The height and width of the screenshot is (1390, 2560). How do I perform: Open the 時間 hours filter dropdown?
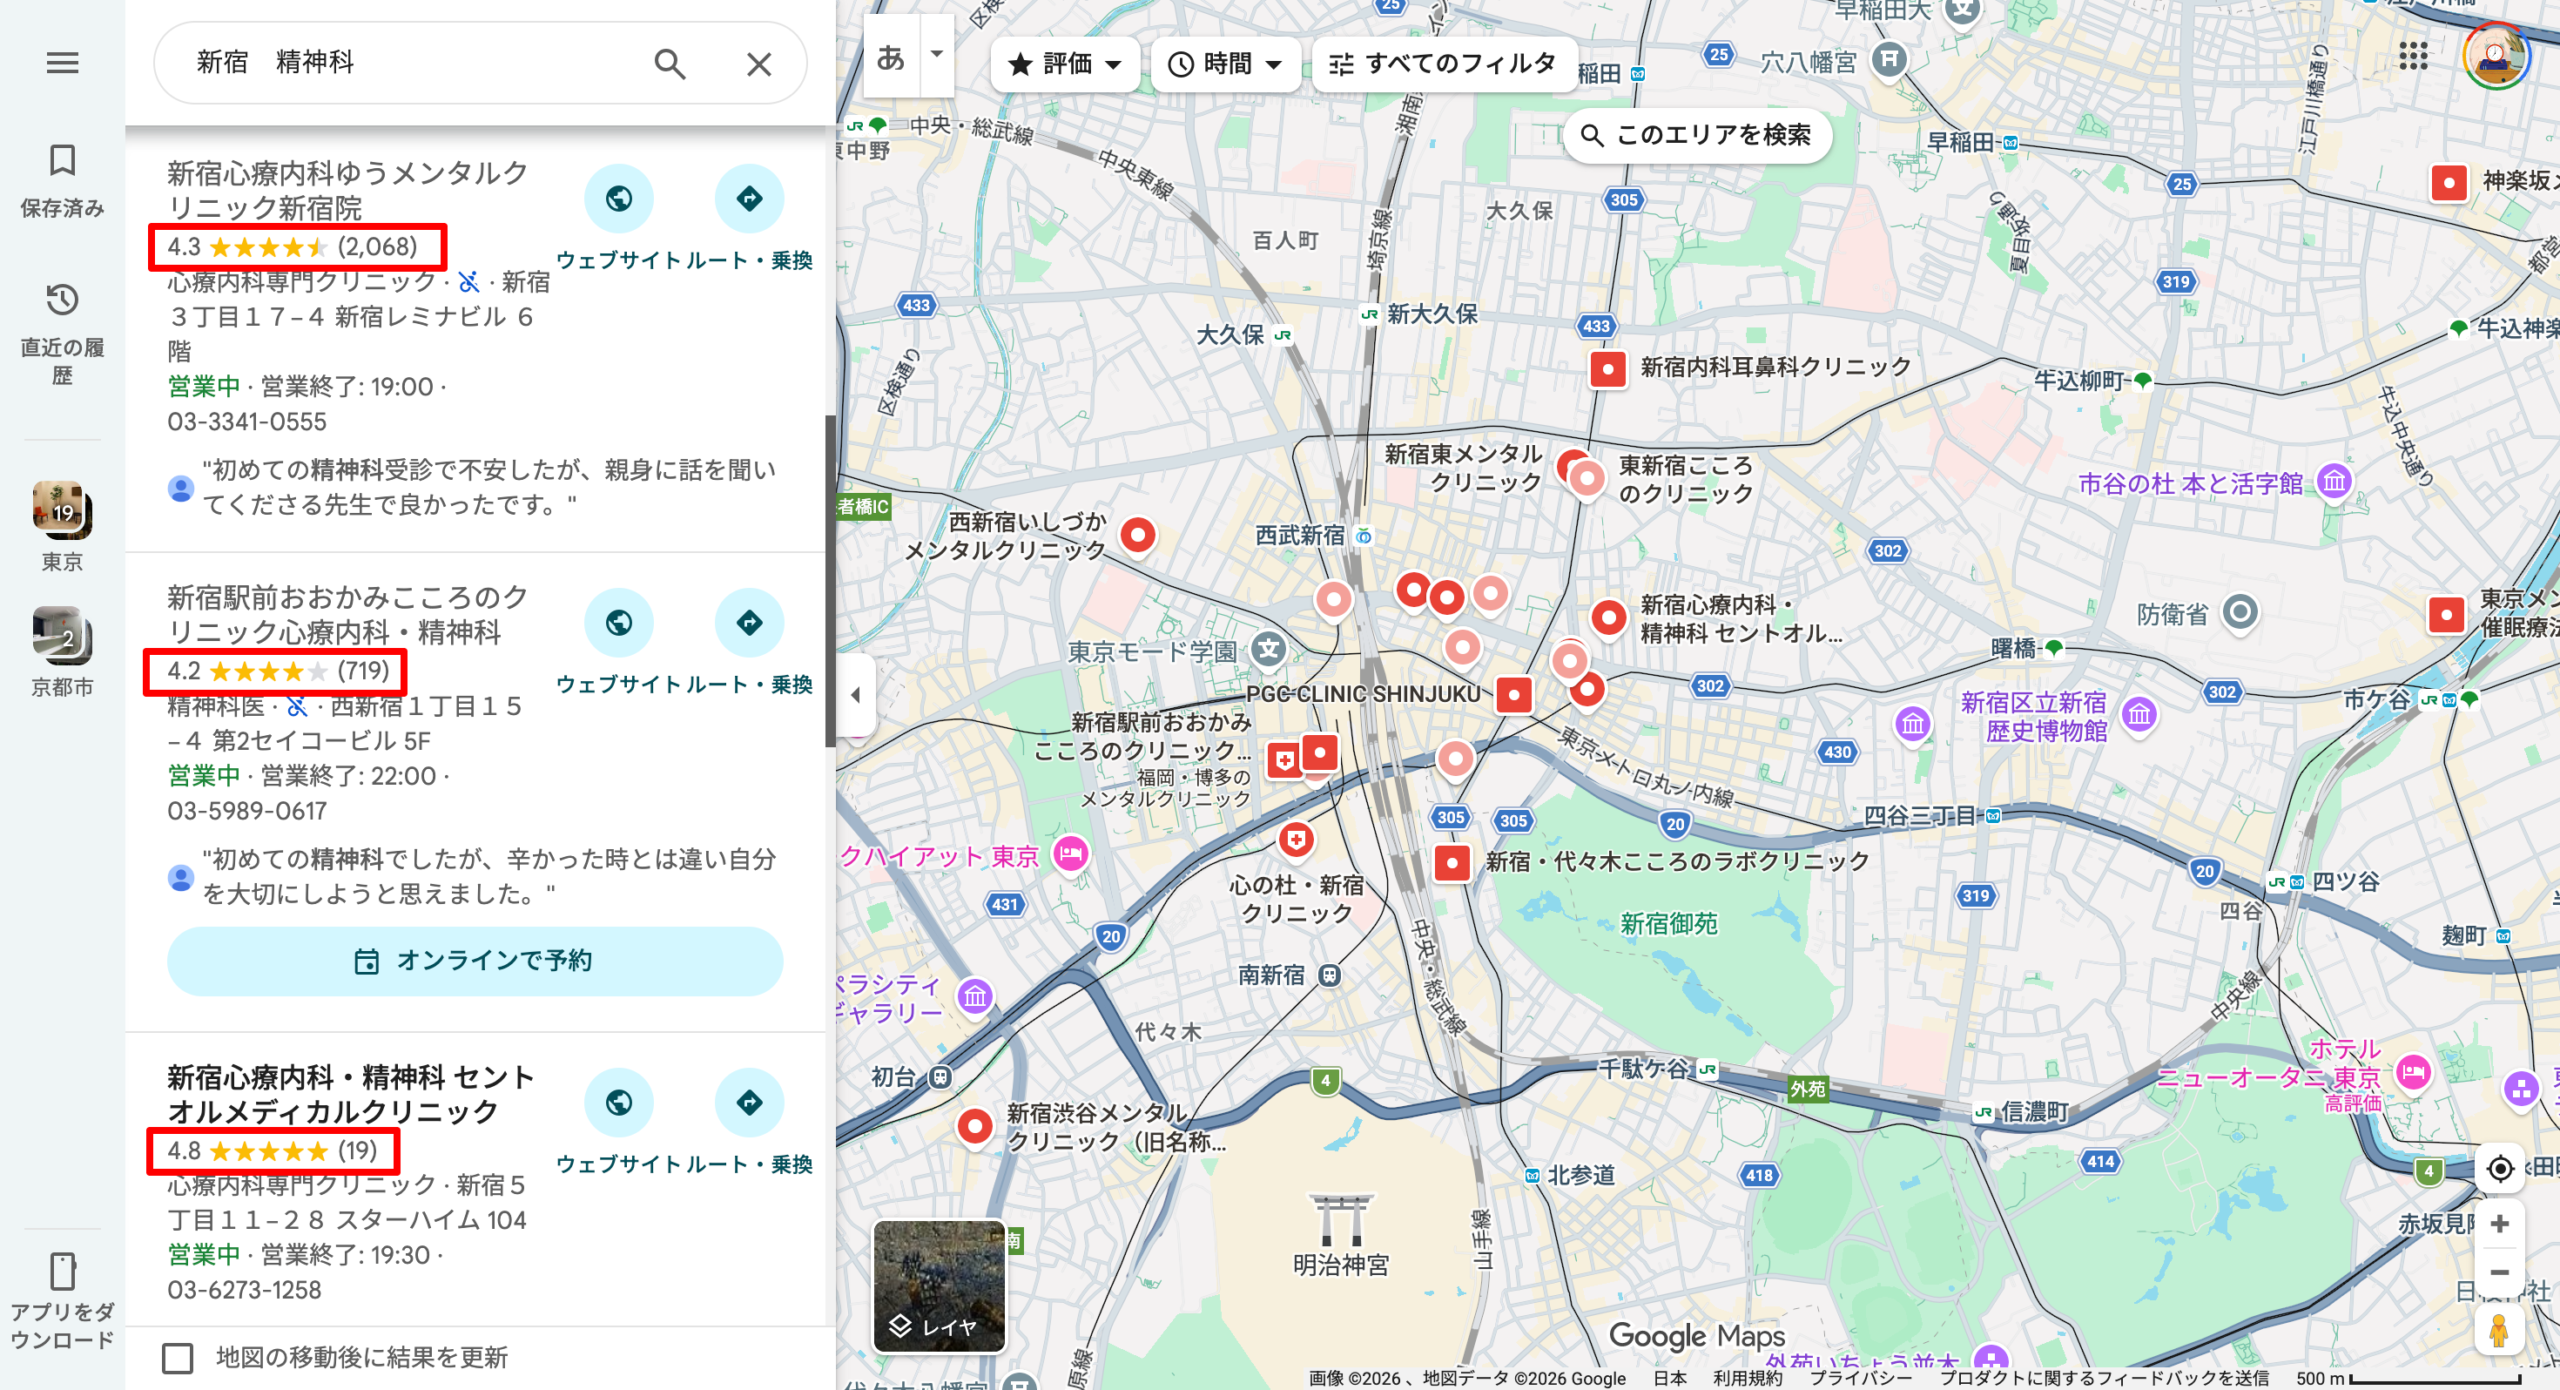tap(1224, 64)
